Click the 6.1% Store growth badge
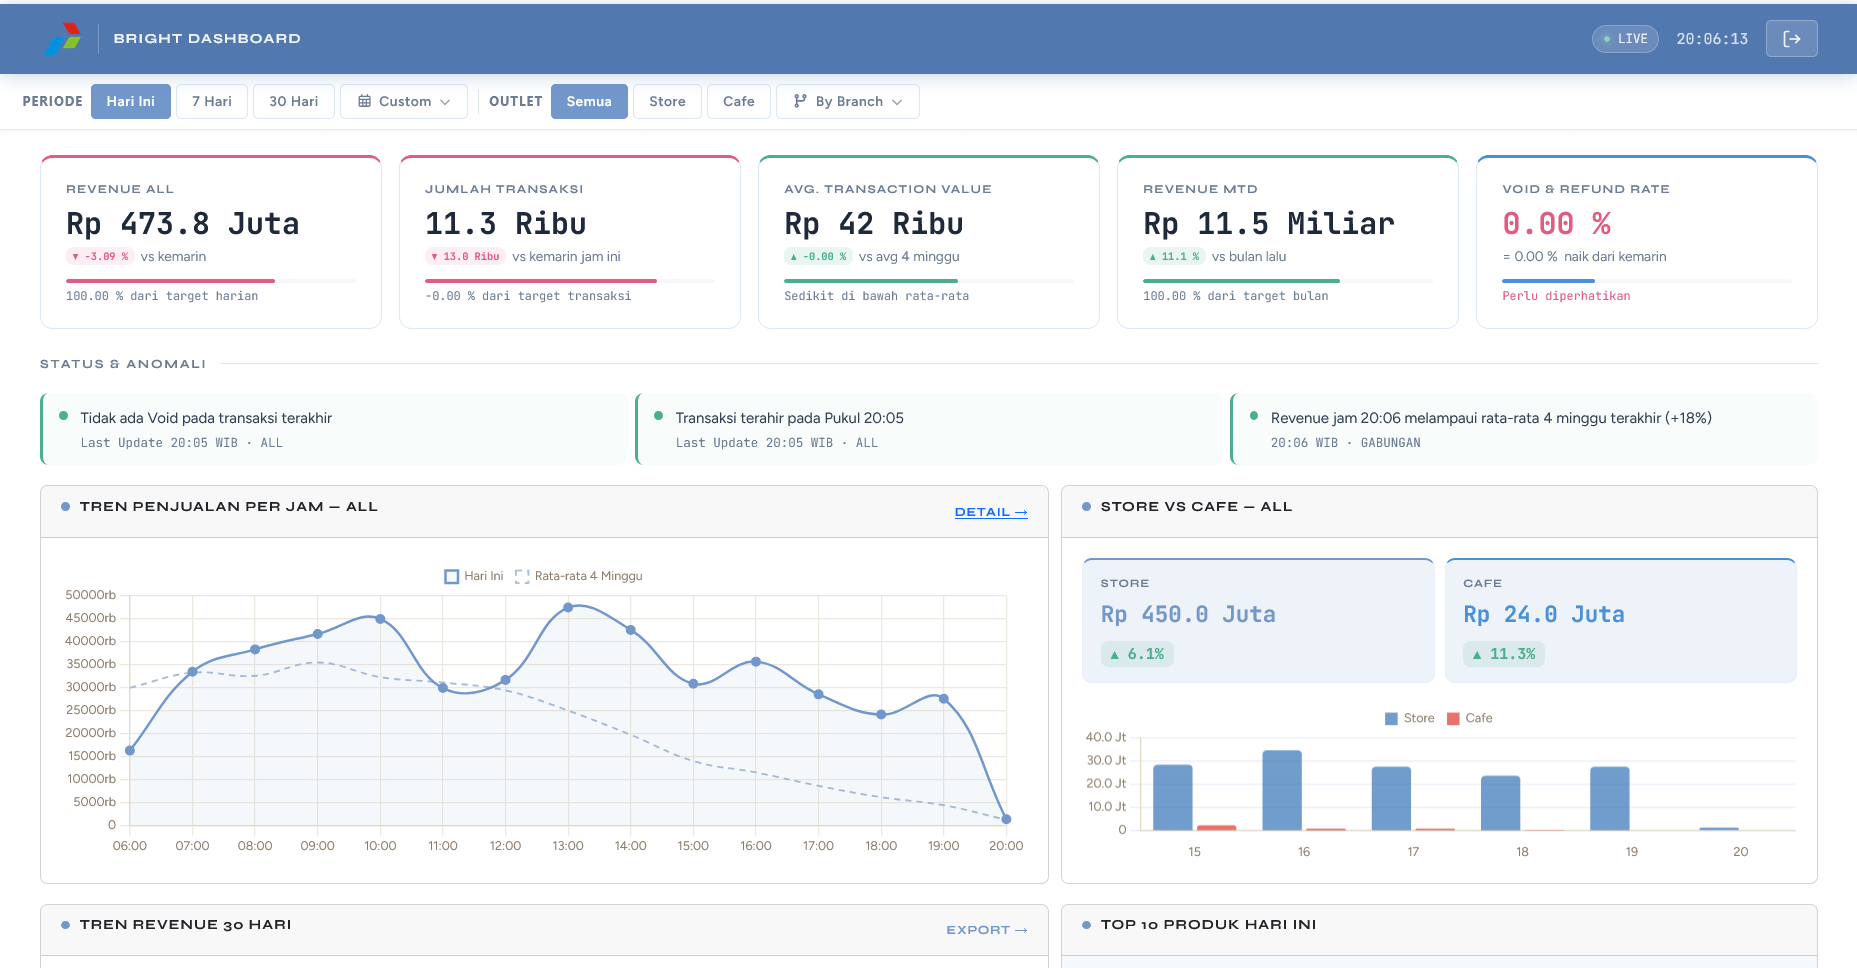Image resolution: width=1857 pixels, height=968 pixels. (1137, 654)
